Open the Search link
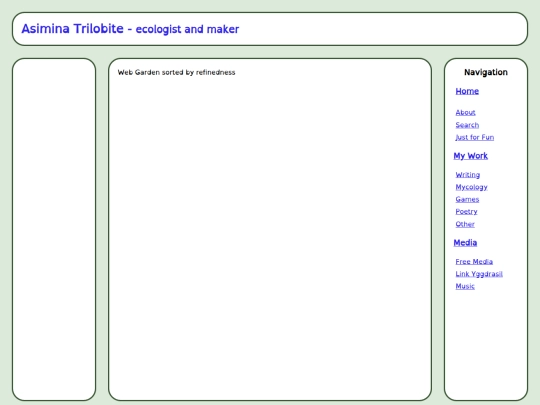This screenshot has height=405, width=540. coord(467,125)
